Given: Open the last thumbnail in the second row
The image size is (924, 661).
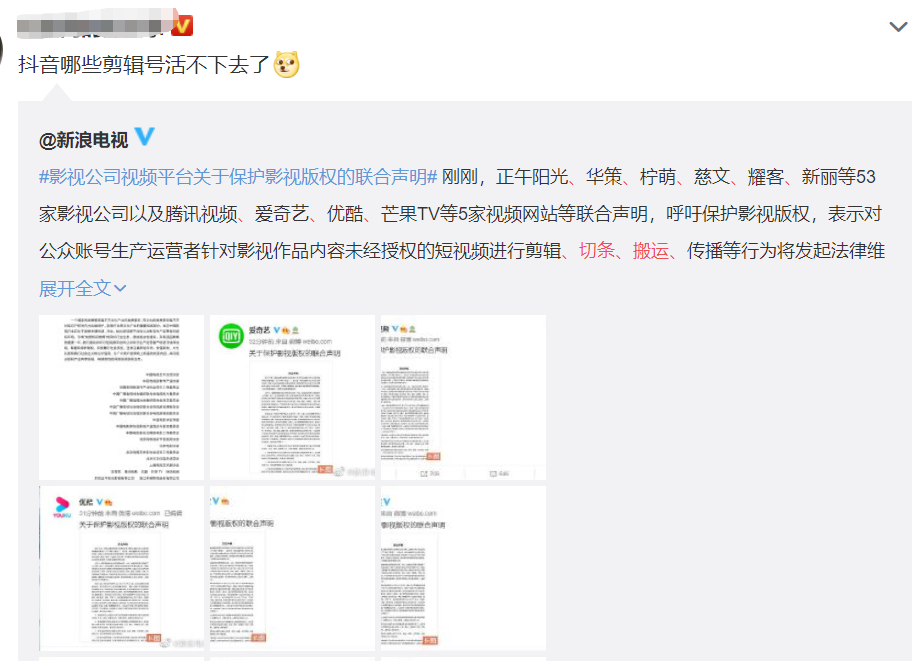Looking at the screenshot, I should pos(463,569).
